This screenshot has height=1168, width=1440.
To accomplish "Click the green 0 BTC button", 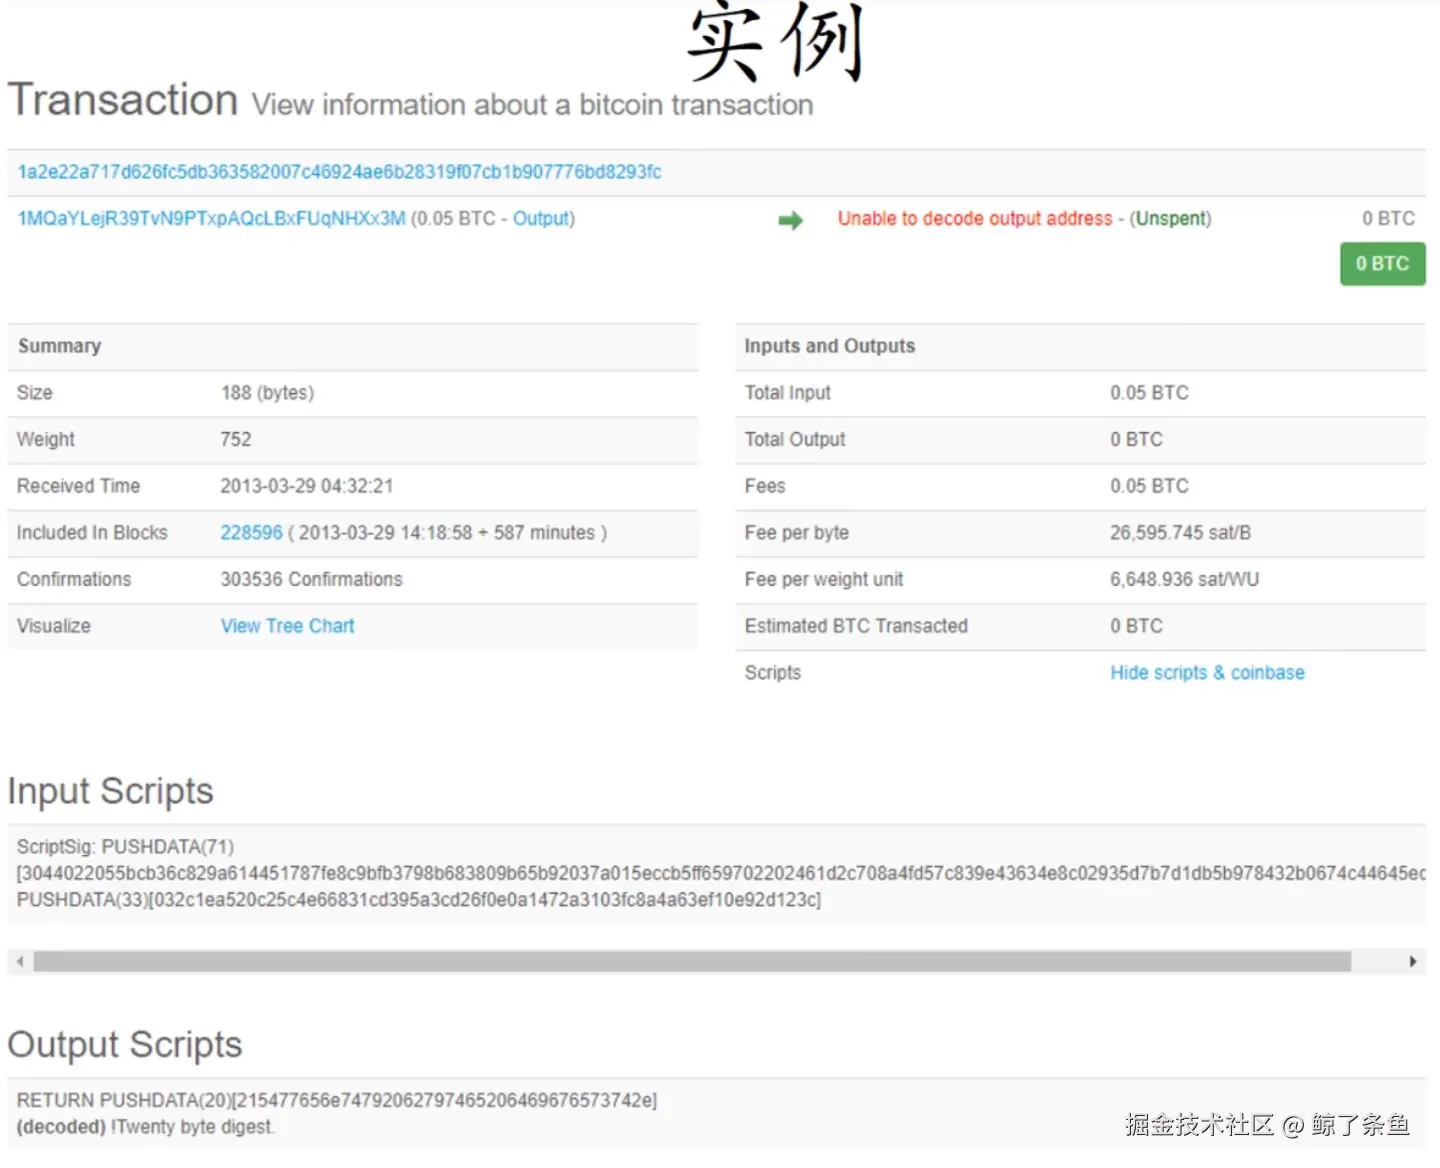I will (x=1382, y=264).
